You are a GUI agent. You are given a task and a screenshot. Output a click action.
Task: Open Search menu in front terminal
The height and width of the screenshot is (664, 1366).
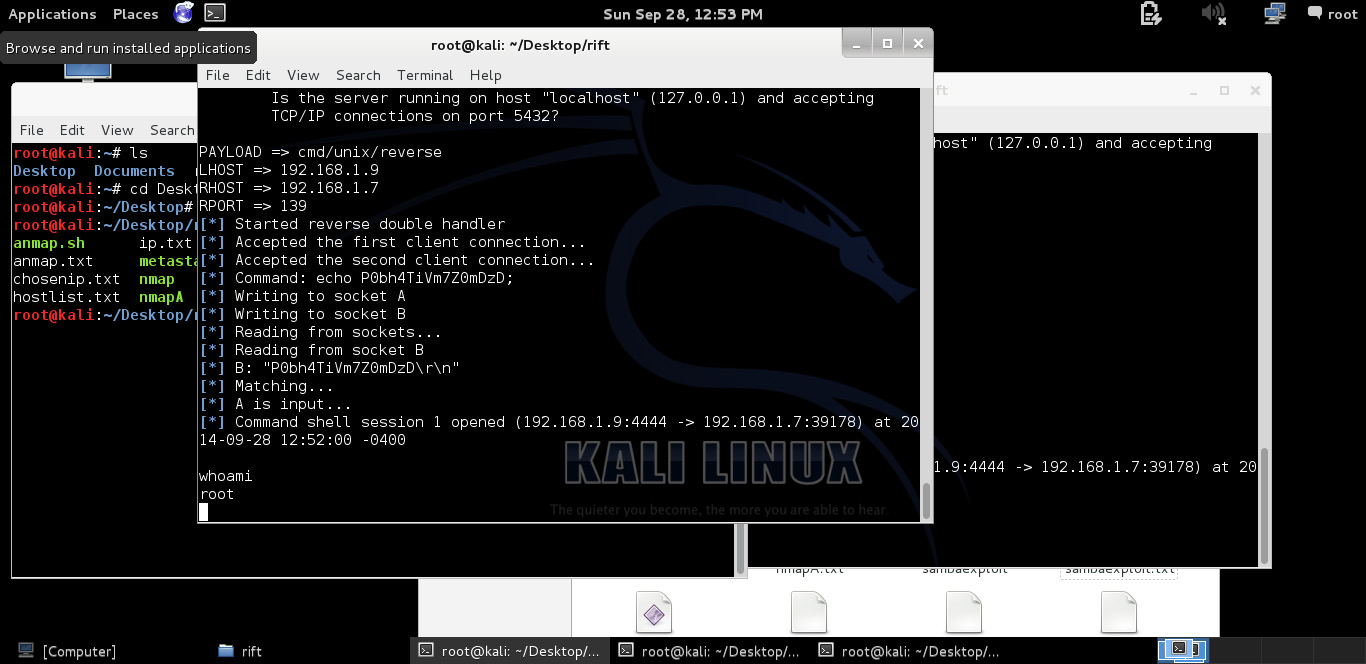[358, 75]
